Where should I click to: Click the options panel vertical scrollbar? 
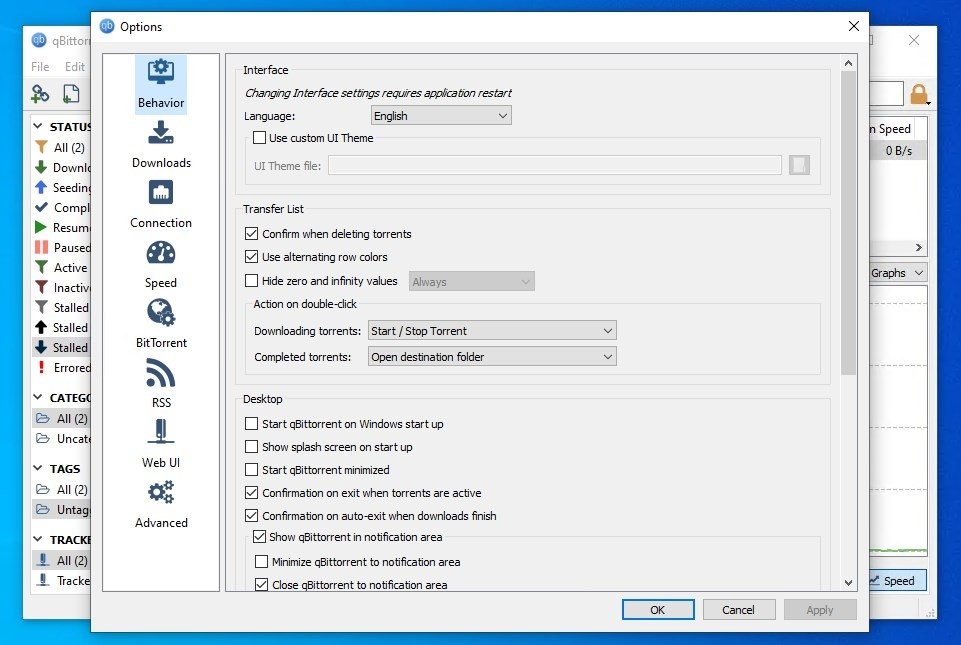coord(849,222)
